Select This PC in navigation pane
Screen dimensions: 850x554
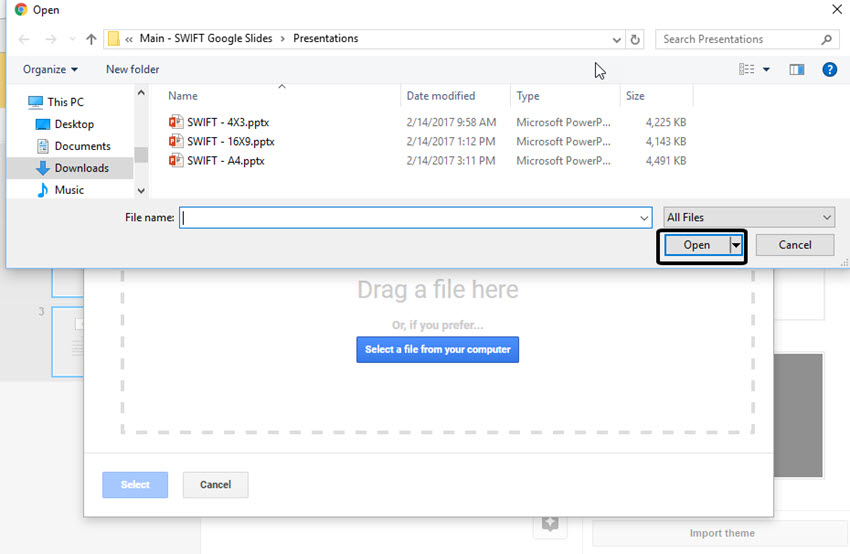pyautogui.click(x=56, y=102)
